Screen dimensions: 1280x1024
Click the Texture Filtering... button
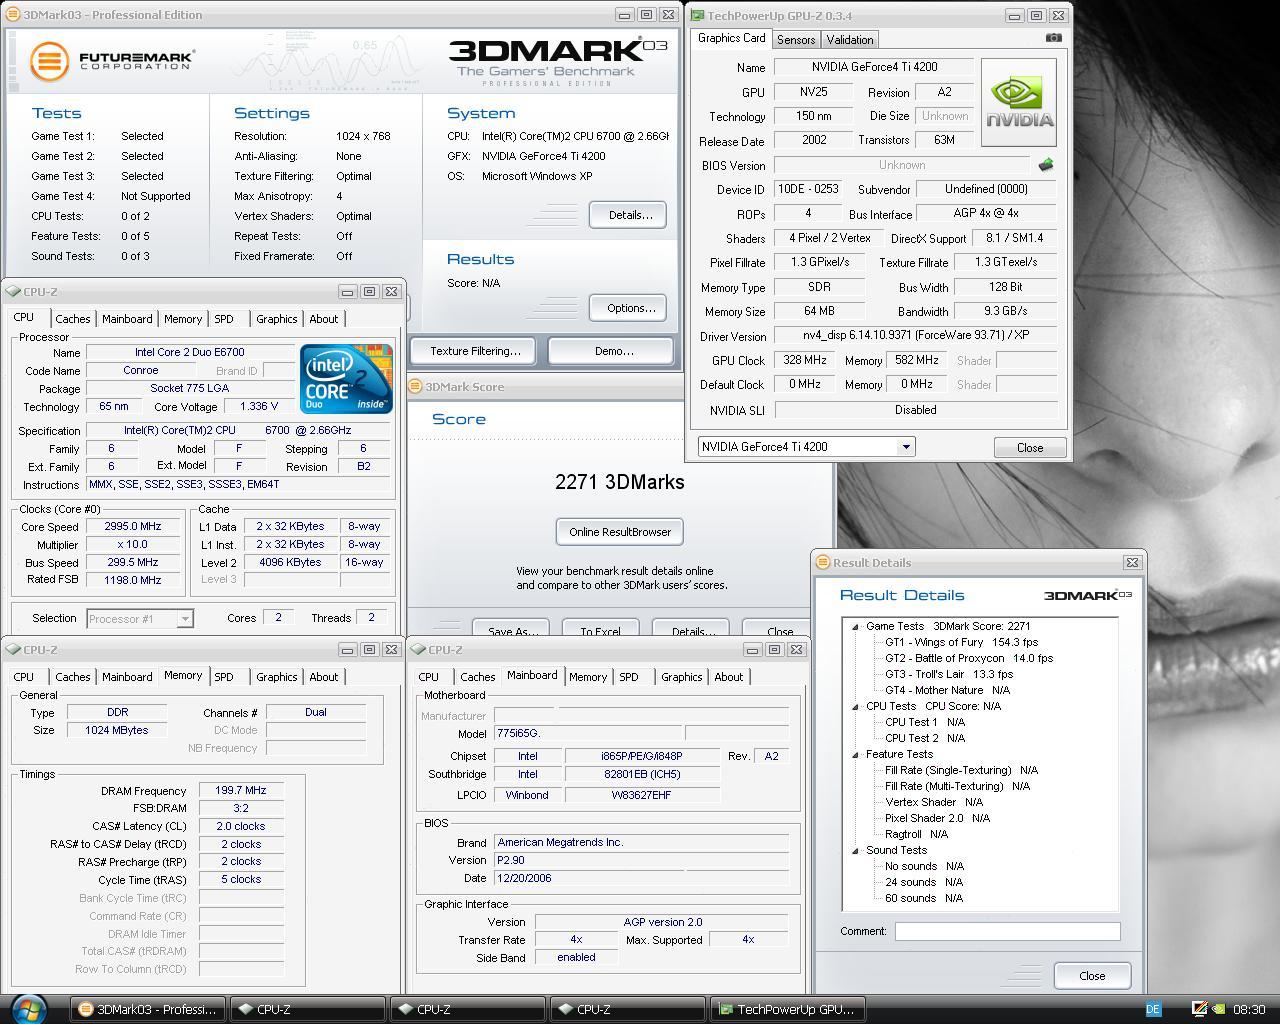click(475, 351)
